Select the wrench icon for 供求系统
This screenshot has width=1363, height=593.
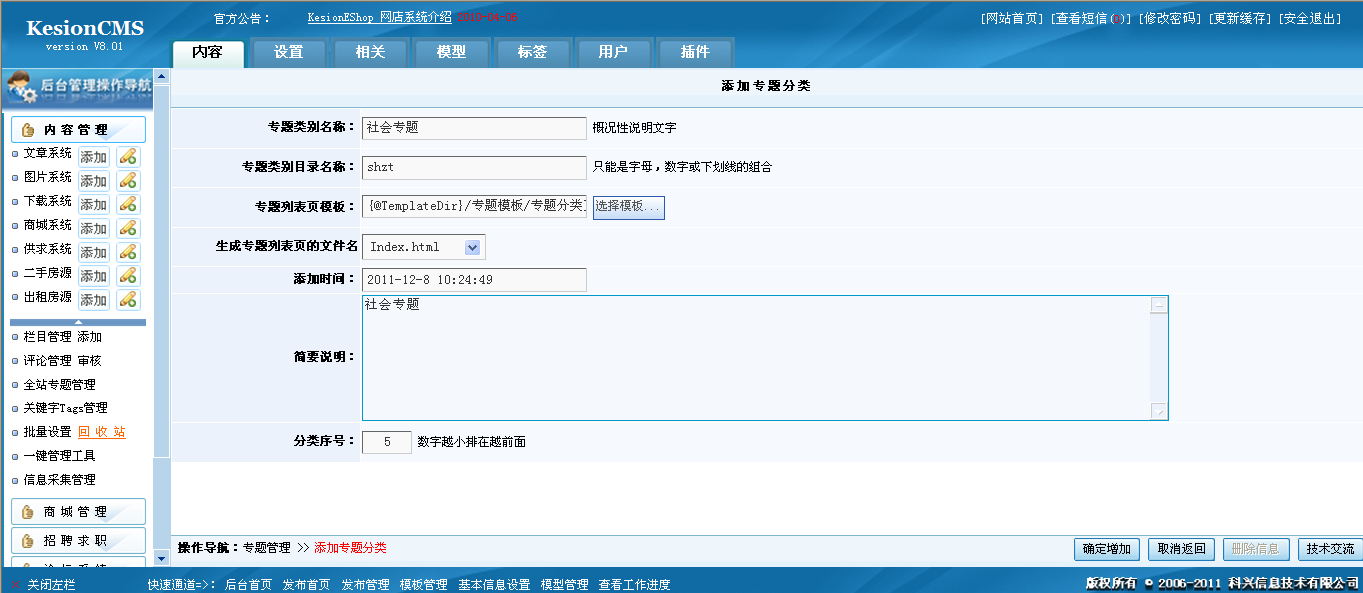coord(128,252)
